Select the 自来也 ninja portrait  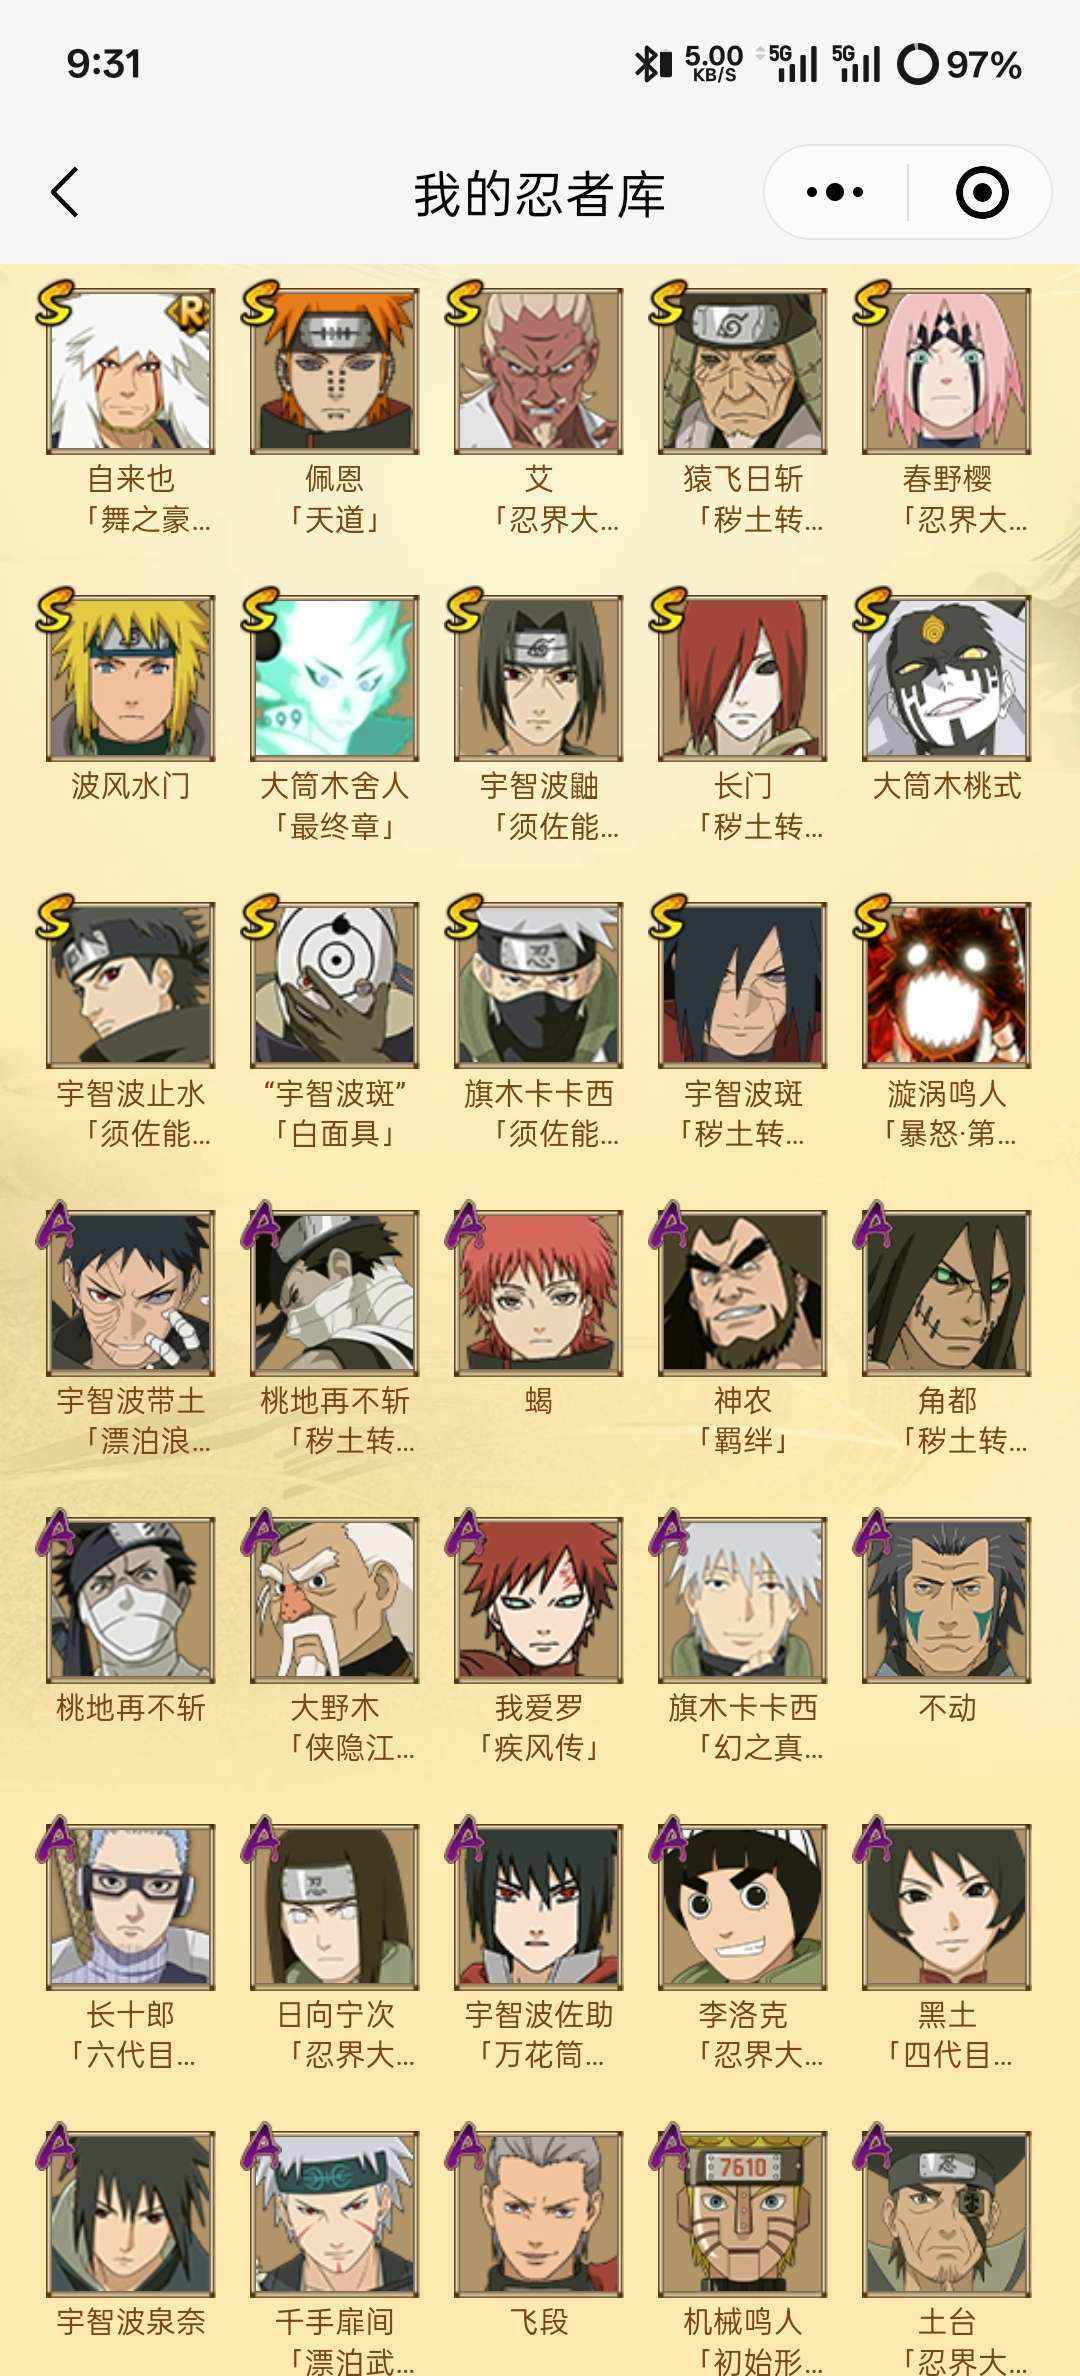[x=131, y=371]
